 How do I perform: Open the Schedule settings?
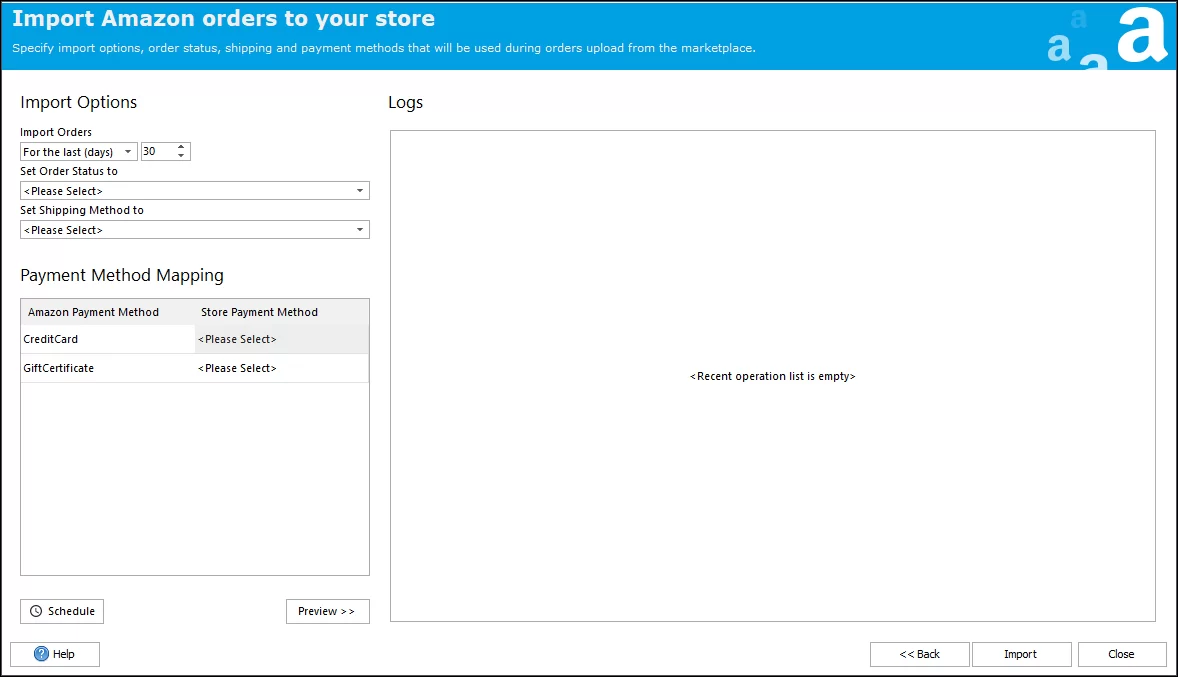pos(62,611)
